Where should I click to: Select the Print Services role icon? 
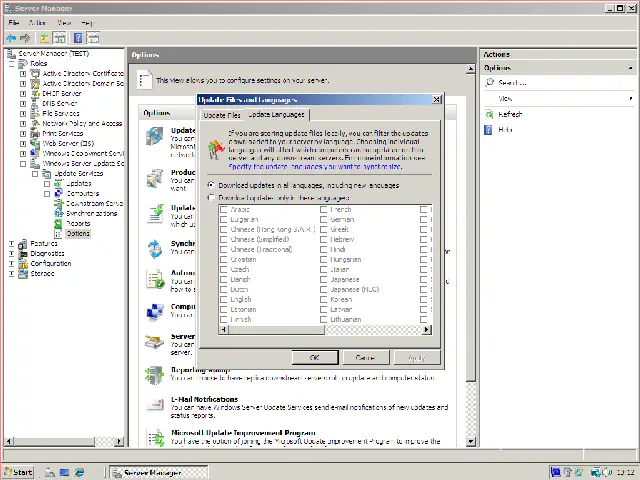pyautogui.click(x=36, y=133)
